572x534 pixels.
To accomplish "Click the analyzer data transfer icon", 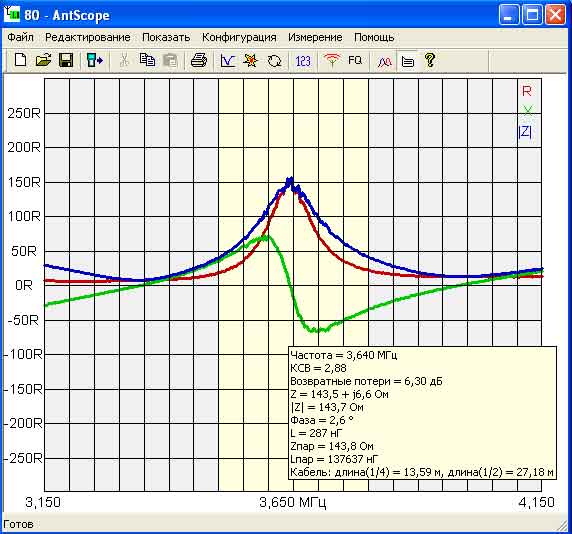I will point(95,60).
